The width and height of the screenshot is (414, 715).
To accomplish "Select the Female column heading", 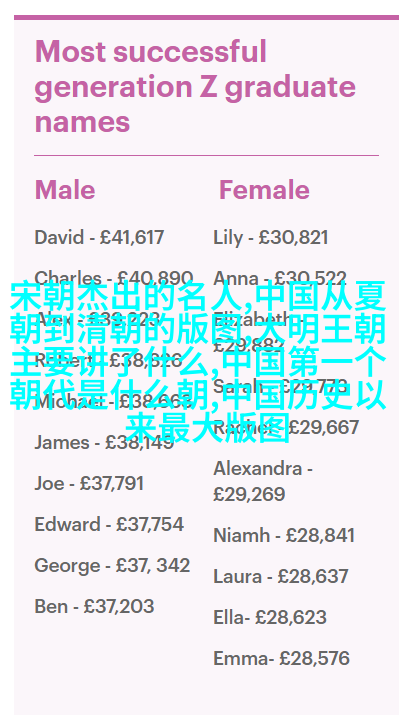I will [264, 190].
